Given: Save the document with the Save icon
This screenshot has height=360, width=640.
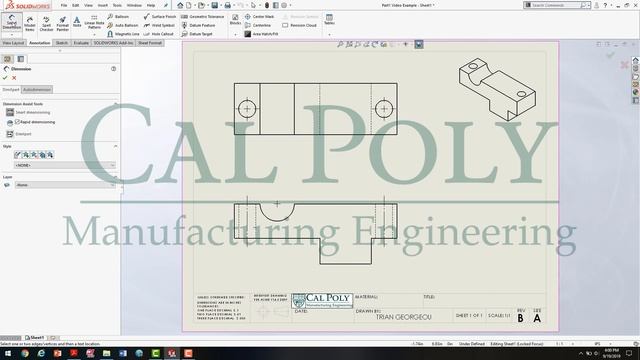Looking at the screenshot, I should 215,5.
